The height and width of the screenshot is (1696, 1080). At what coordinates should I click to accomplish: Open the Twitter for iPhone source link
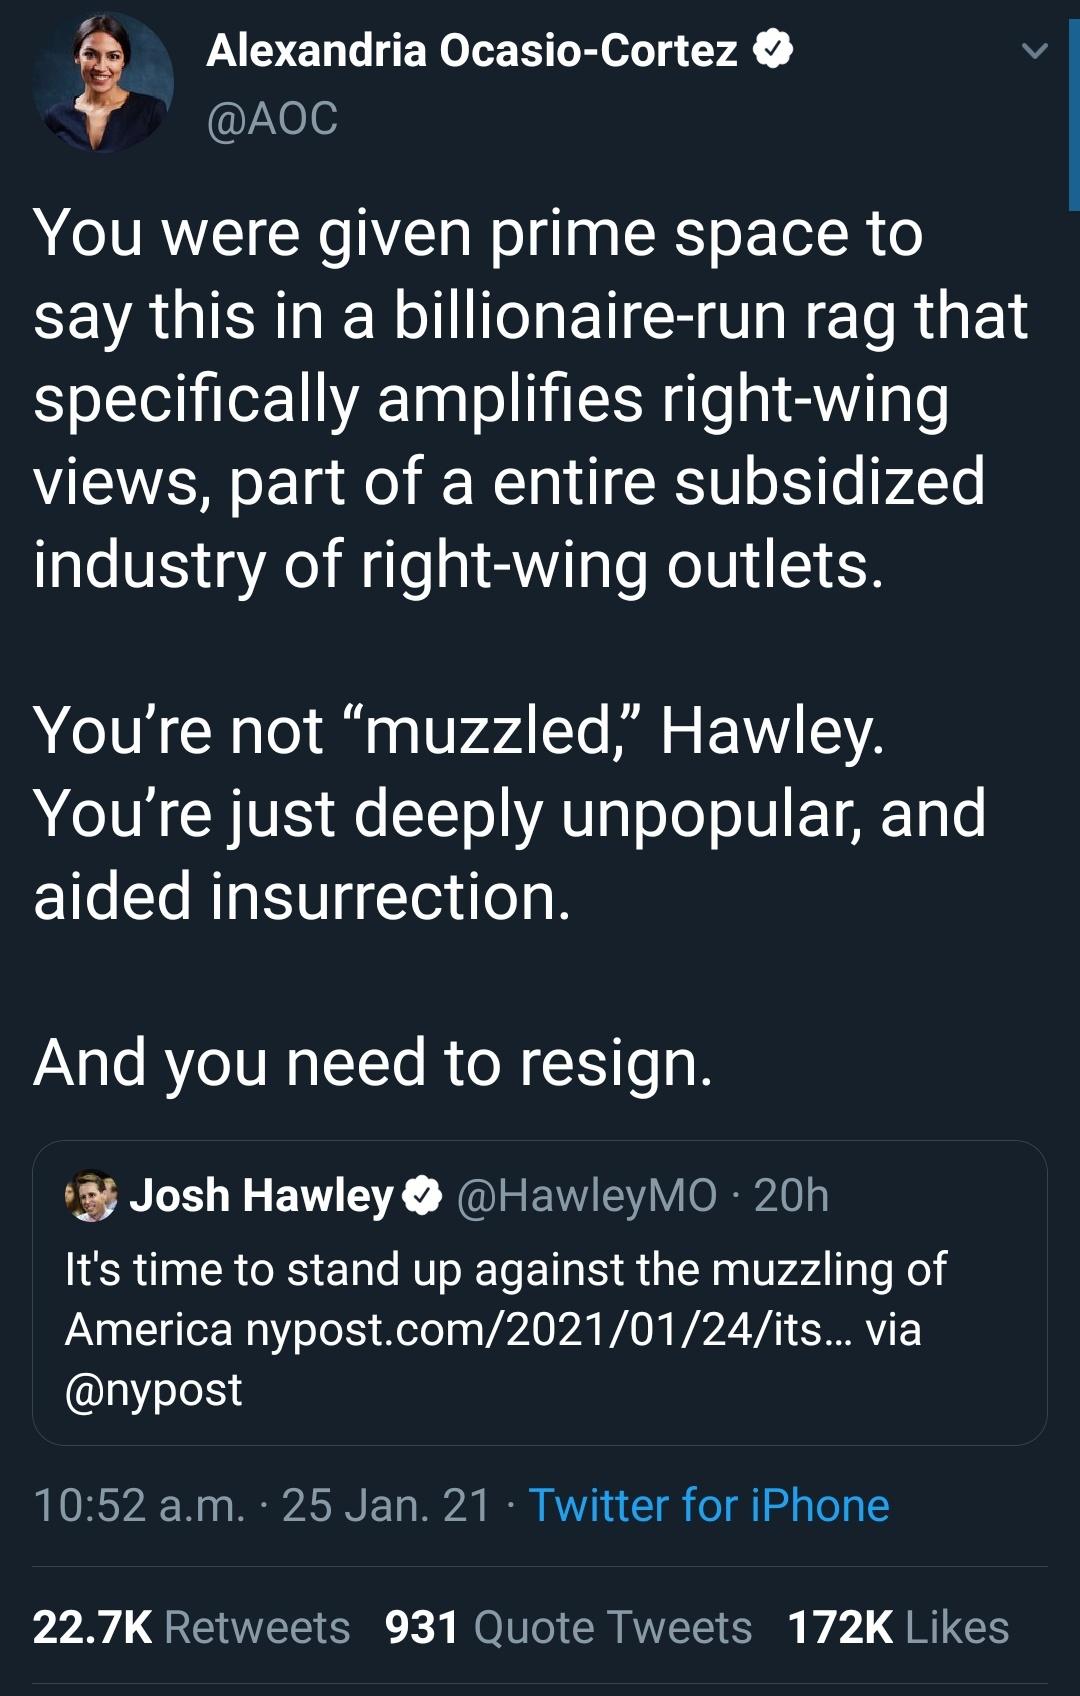(708, 1505)
